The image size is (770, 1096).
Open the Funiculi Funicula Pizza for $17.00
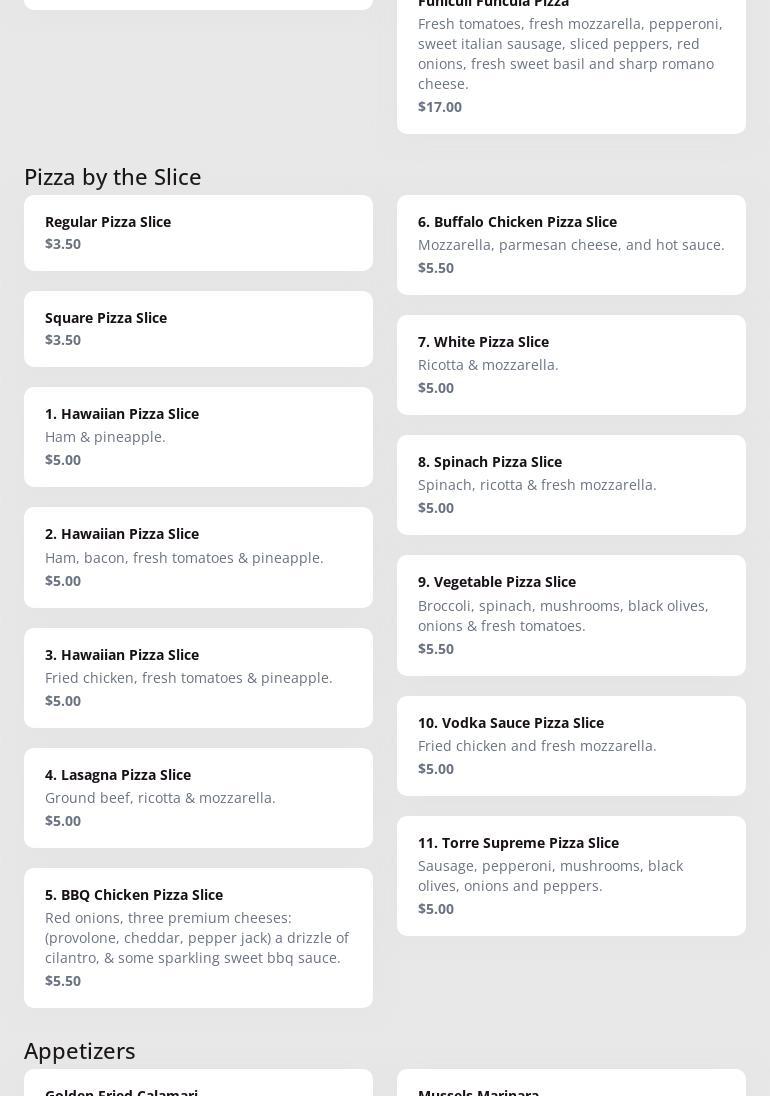(x=571, y=60)
